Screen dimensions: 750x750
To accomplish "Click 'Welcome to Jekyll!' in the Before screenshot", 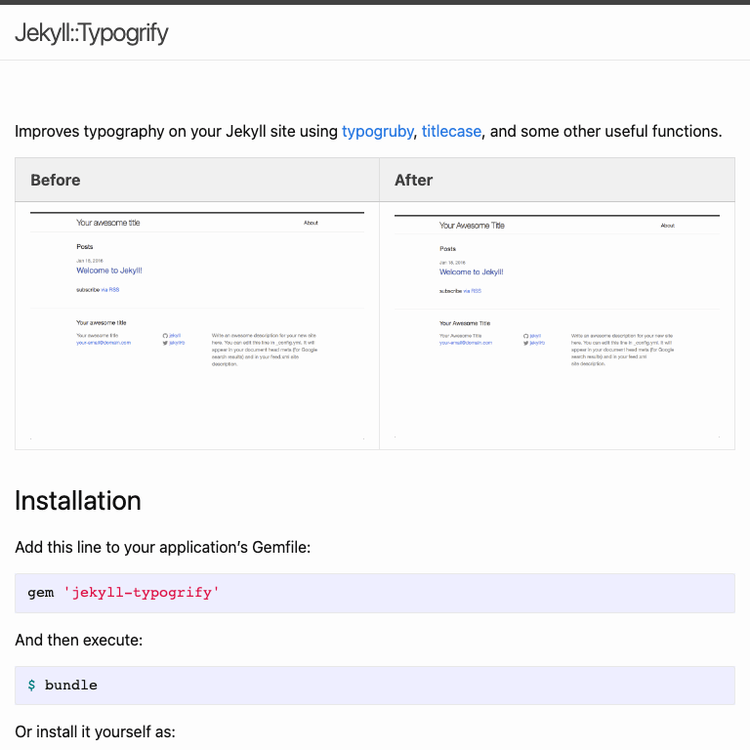I will 109,271.
